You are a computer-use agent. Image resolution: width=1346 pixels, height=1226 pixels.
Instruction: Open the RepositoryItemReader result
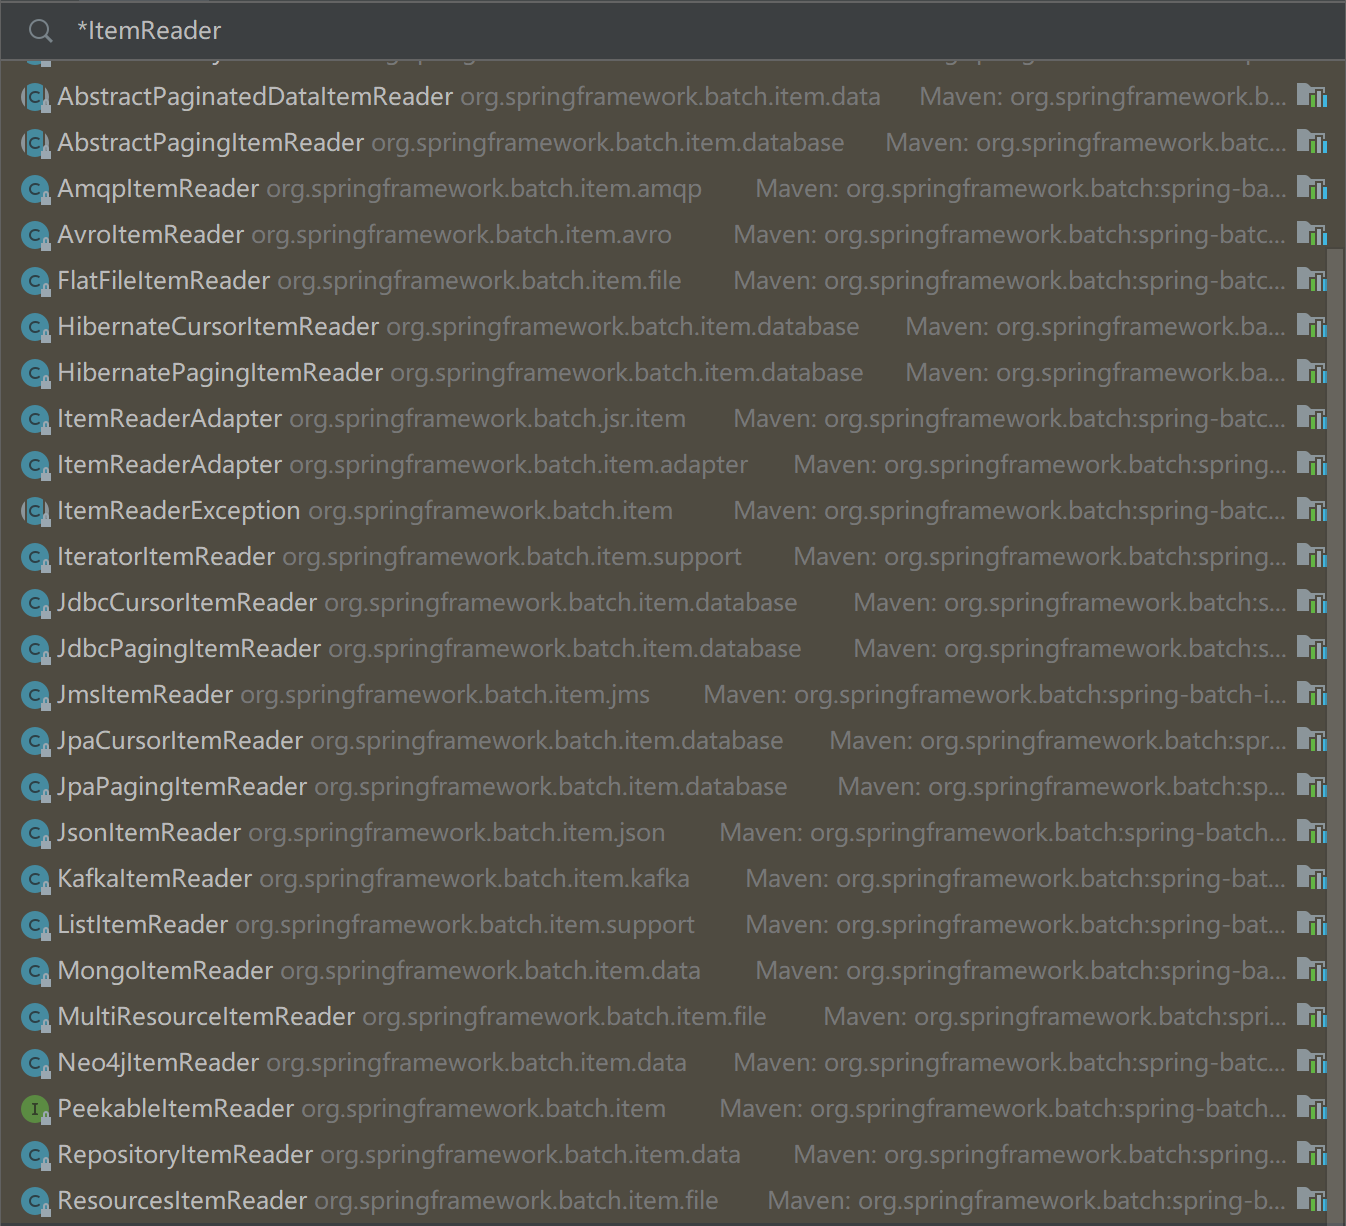pos(185,1155)
